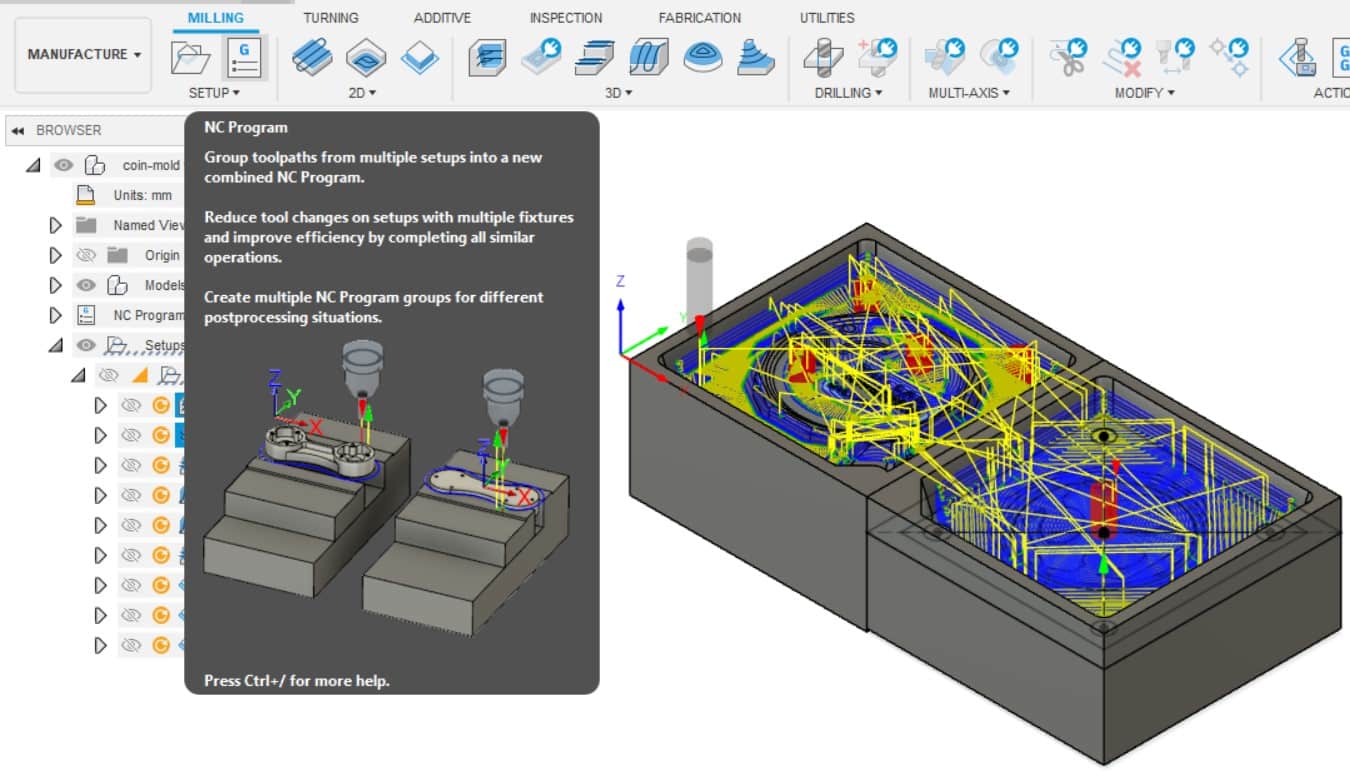Screen dimensions: 1350x780
Task: Click the scissors Trim icon in Modify group
Action: click(x=1068, y=57)
